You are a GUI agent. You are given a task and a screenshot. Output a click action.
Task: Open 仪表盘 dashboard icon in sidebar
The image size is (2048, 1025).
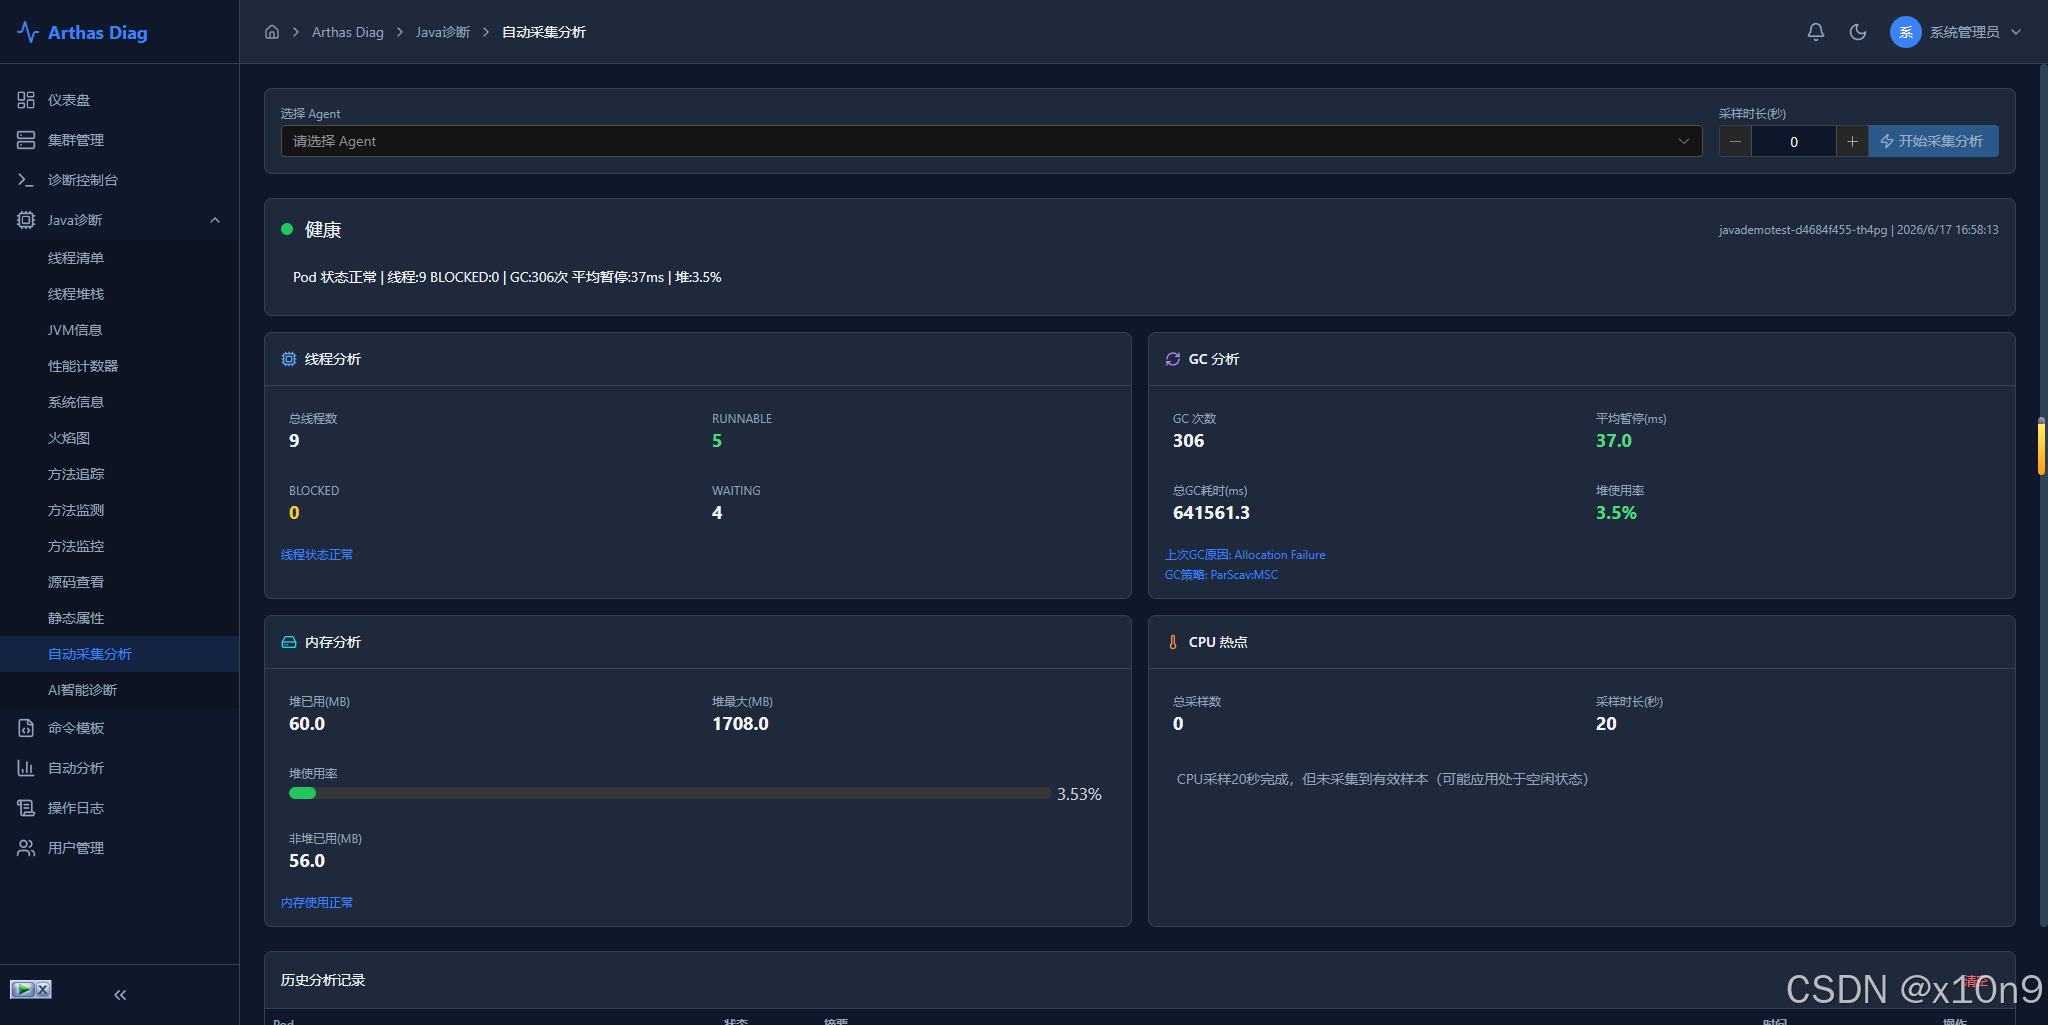[x=26, y=100]
